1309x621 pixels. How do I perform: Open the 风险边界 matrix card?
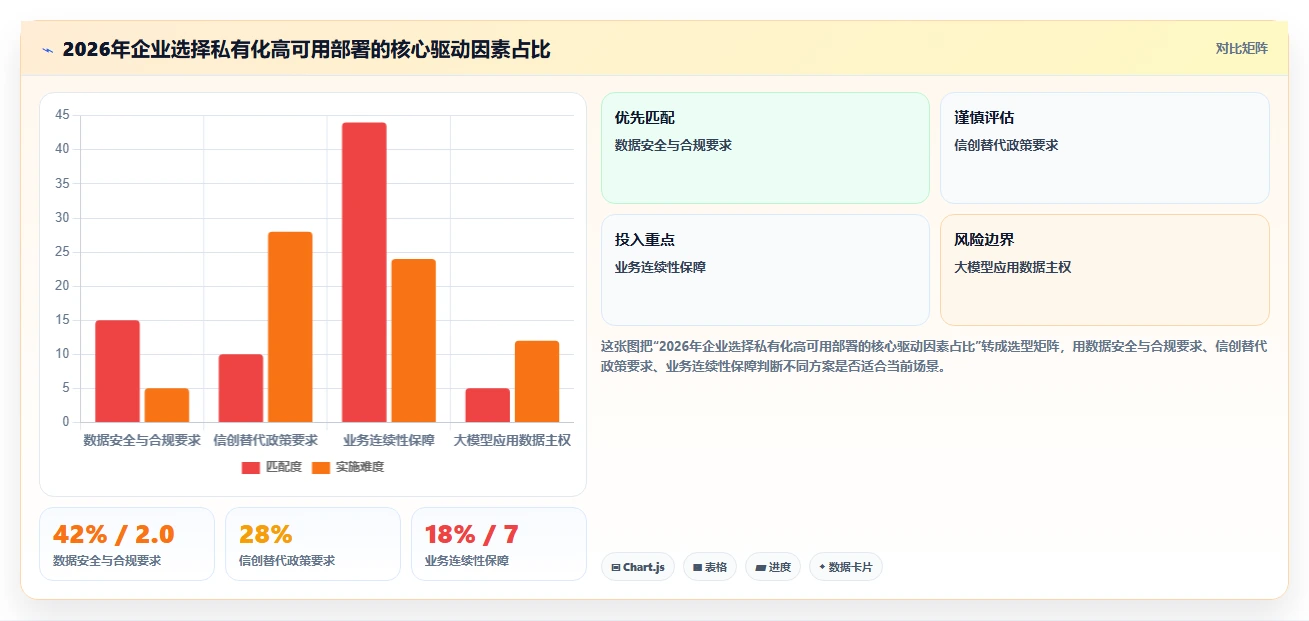coord(1105,270)
